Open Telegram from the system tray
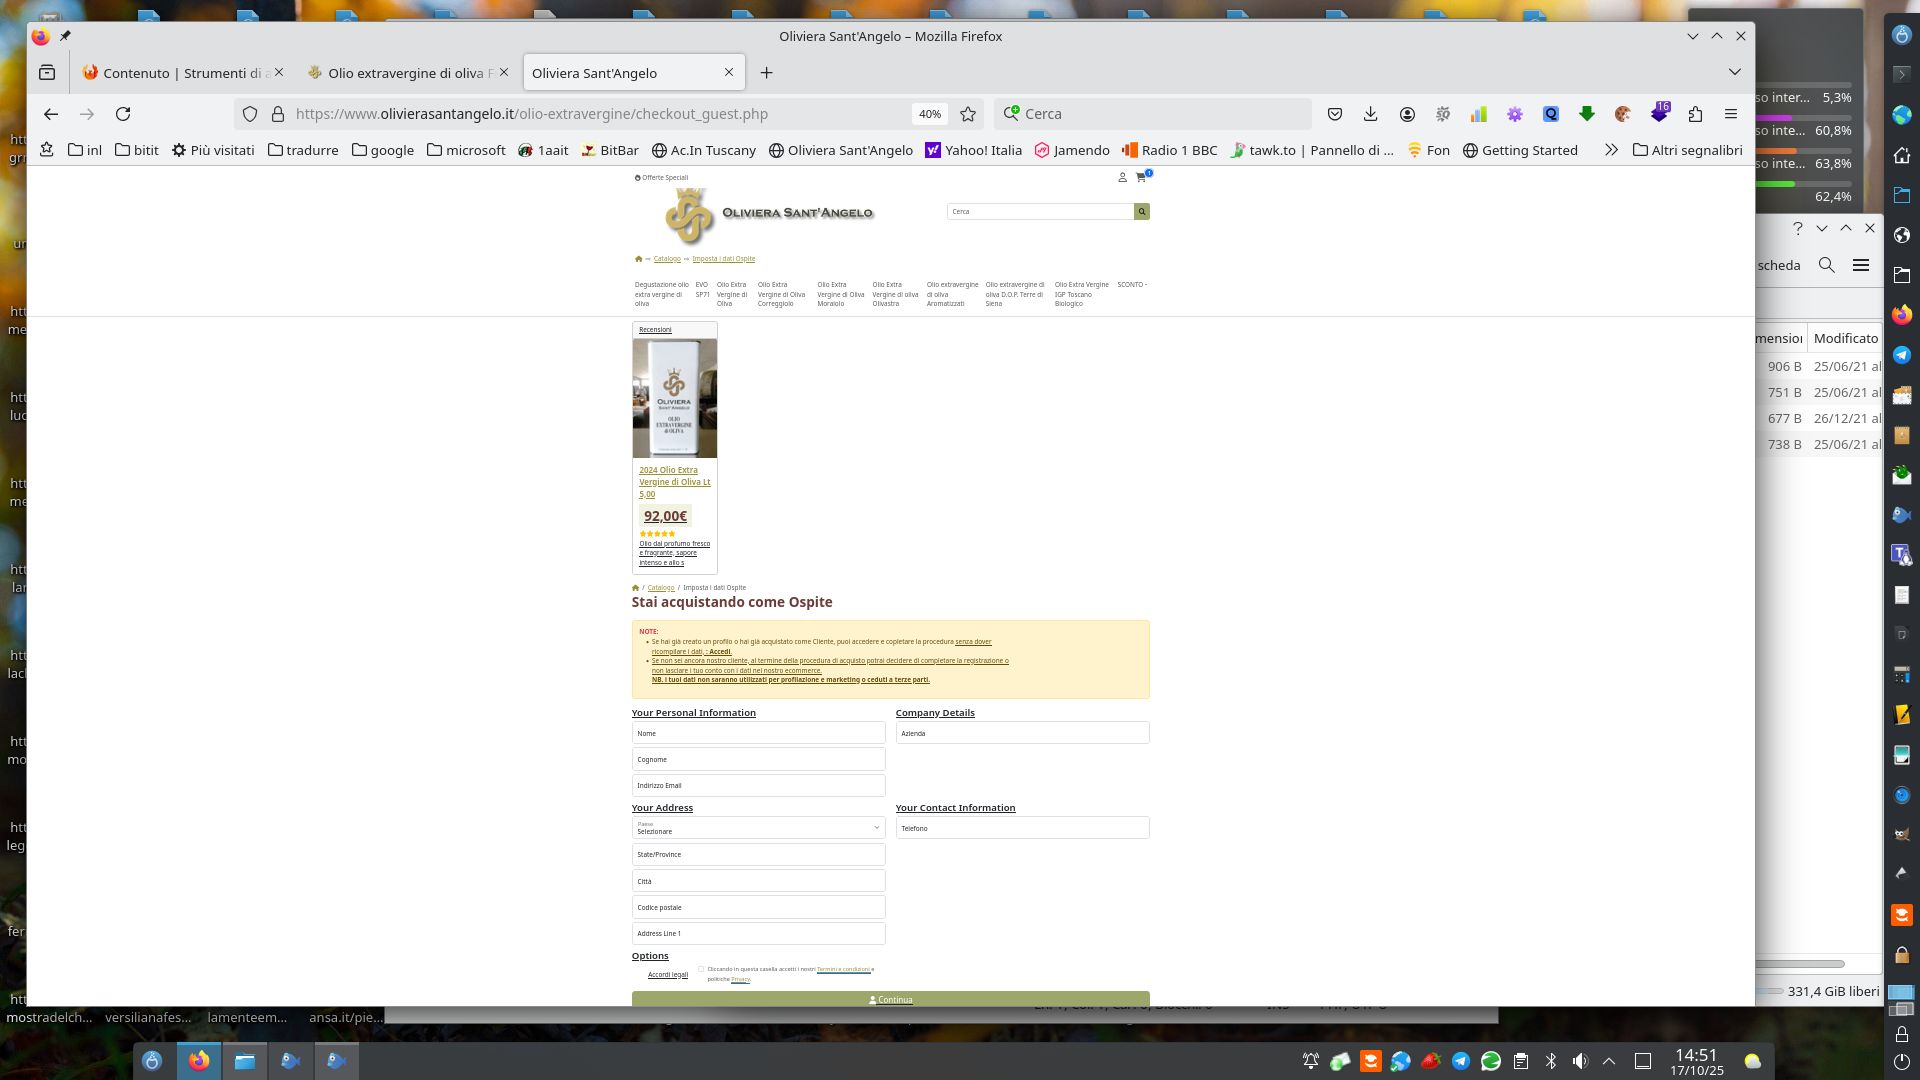Viewport: 1920px width, 1080px height. tap(1461, 1061)
